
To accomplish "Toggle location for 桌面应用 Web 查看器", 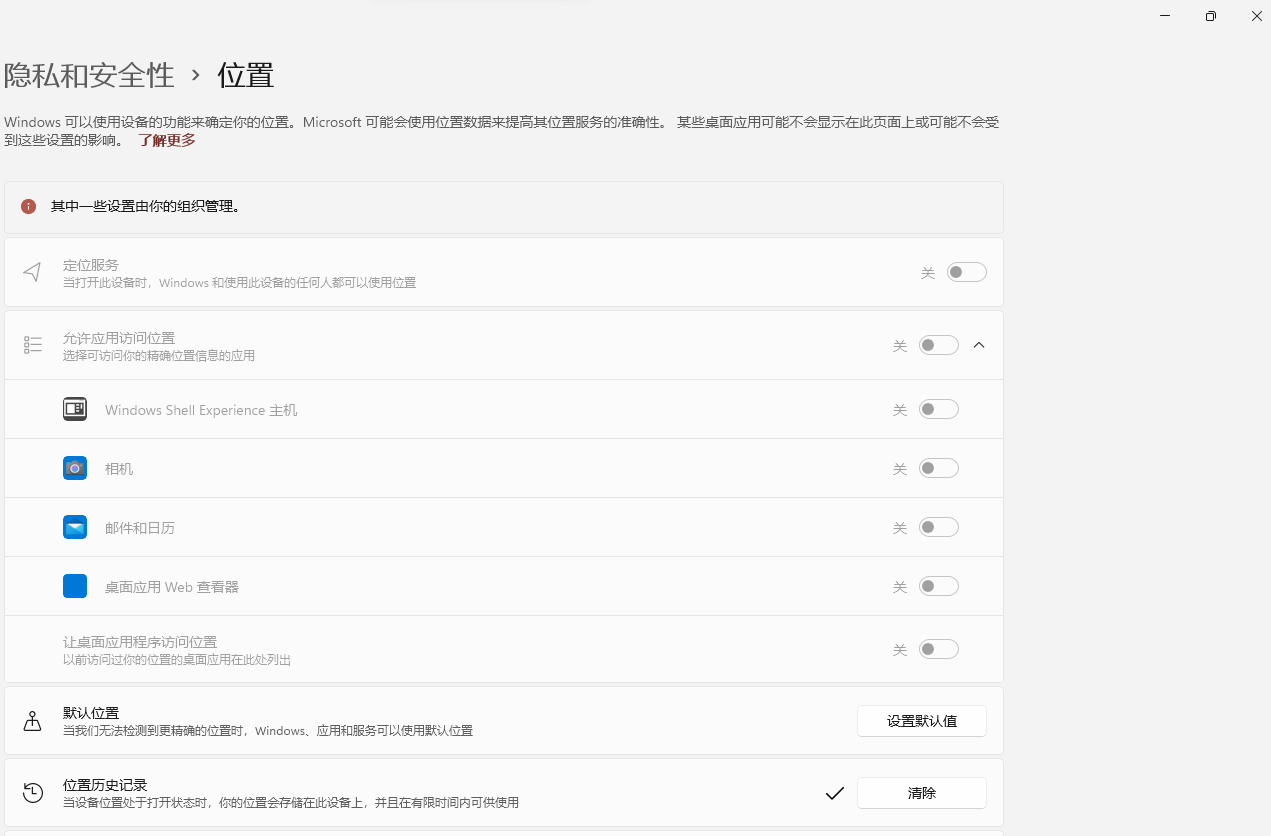I will pyautogui.click(x=939, y=586).
